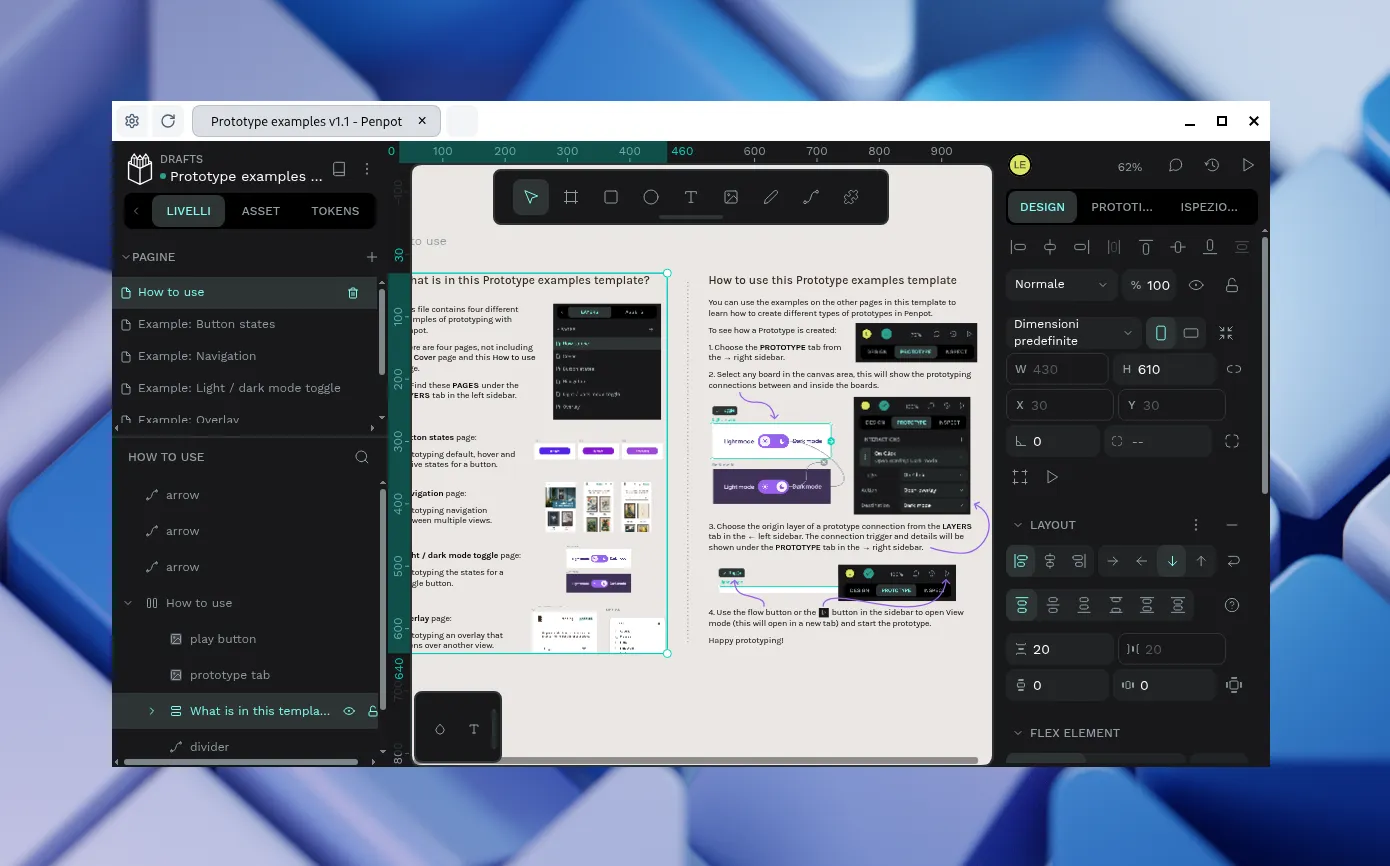
Task: Lock the 'What is in this template' layer
Action: tap(372, 711)
